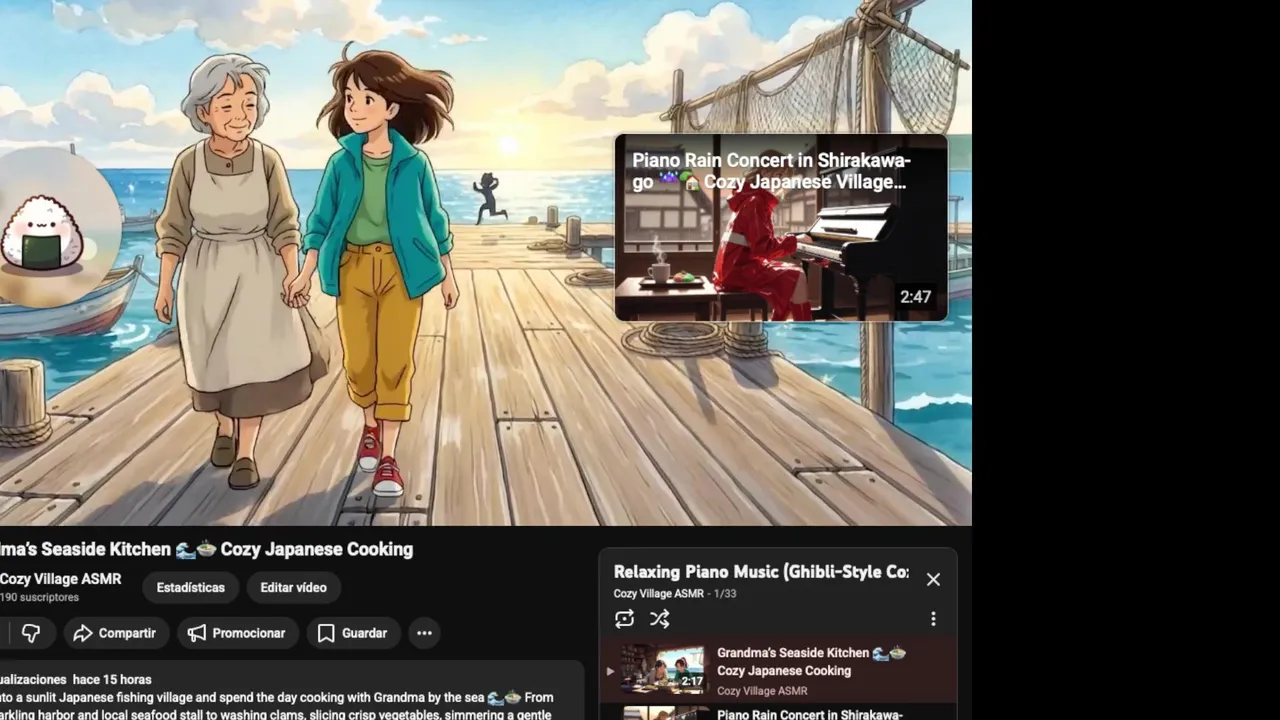Open the Relaxing Piano Music playlist title

tap(761, 572)
